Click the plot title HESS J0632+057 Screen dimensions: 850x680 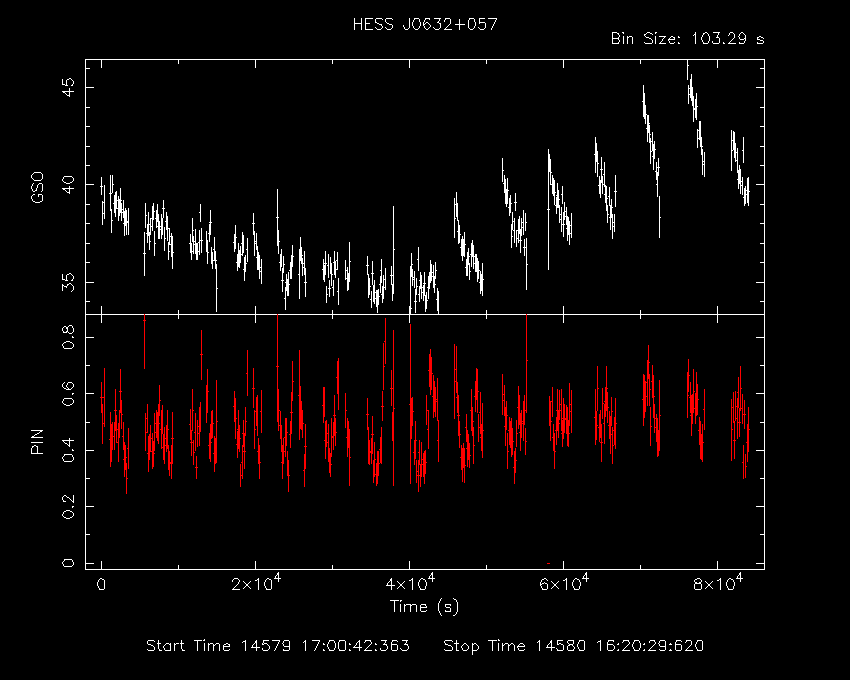(425, 25)
